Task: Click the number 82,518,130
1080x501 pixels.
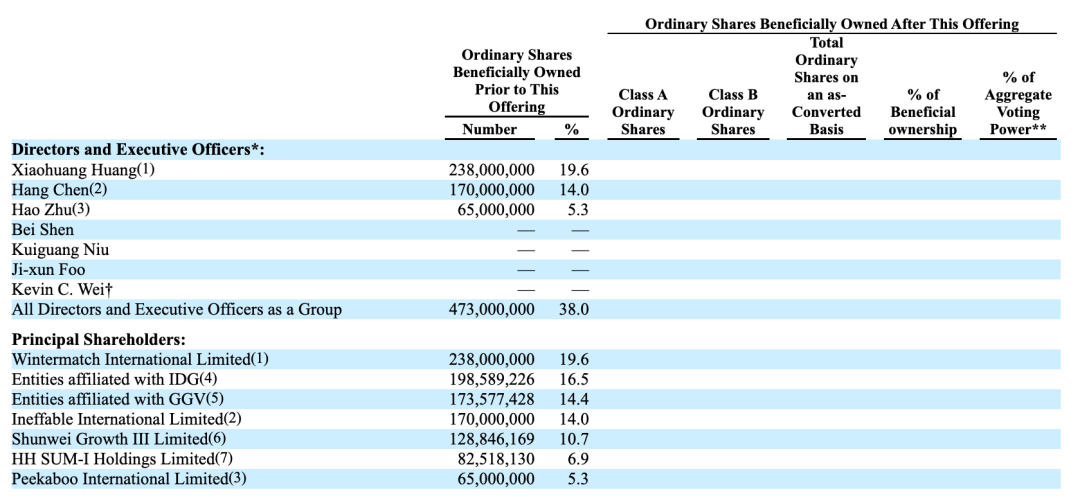Action: coord(495,458)
